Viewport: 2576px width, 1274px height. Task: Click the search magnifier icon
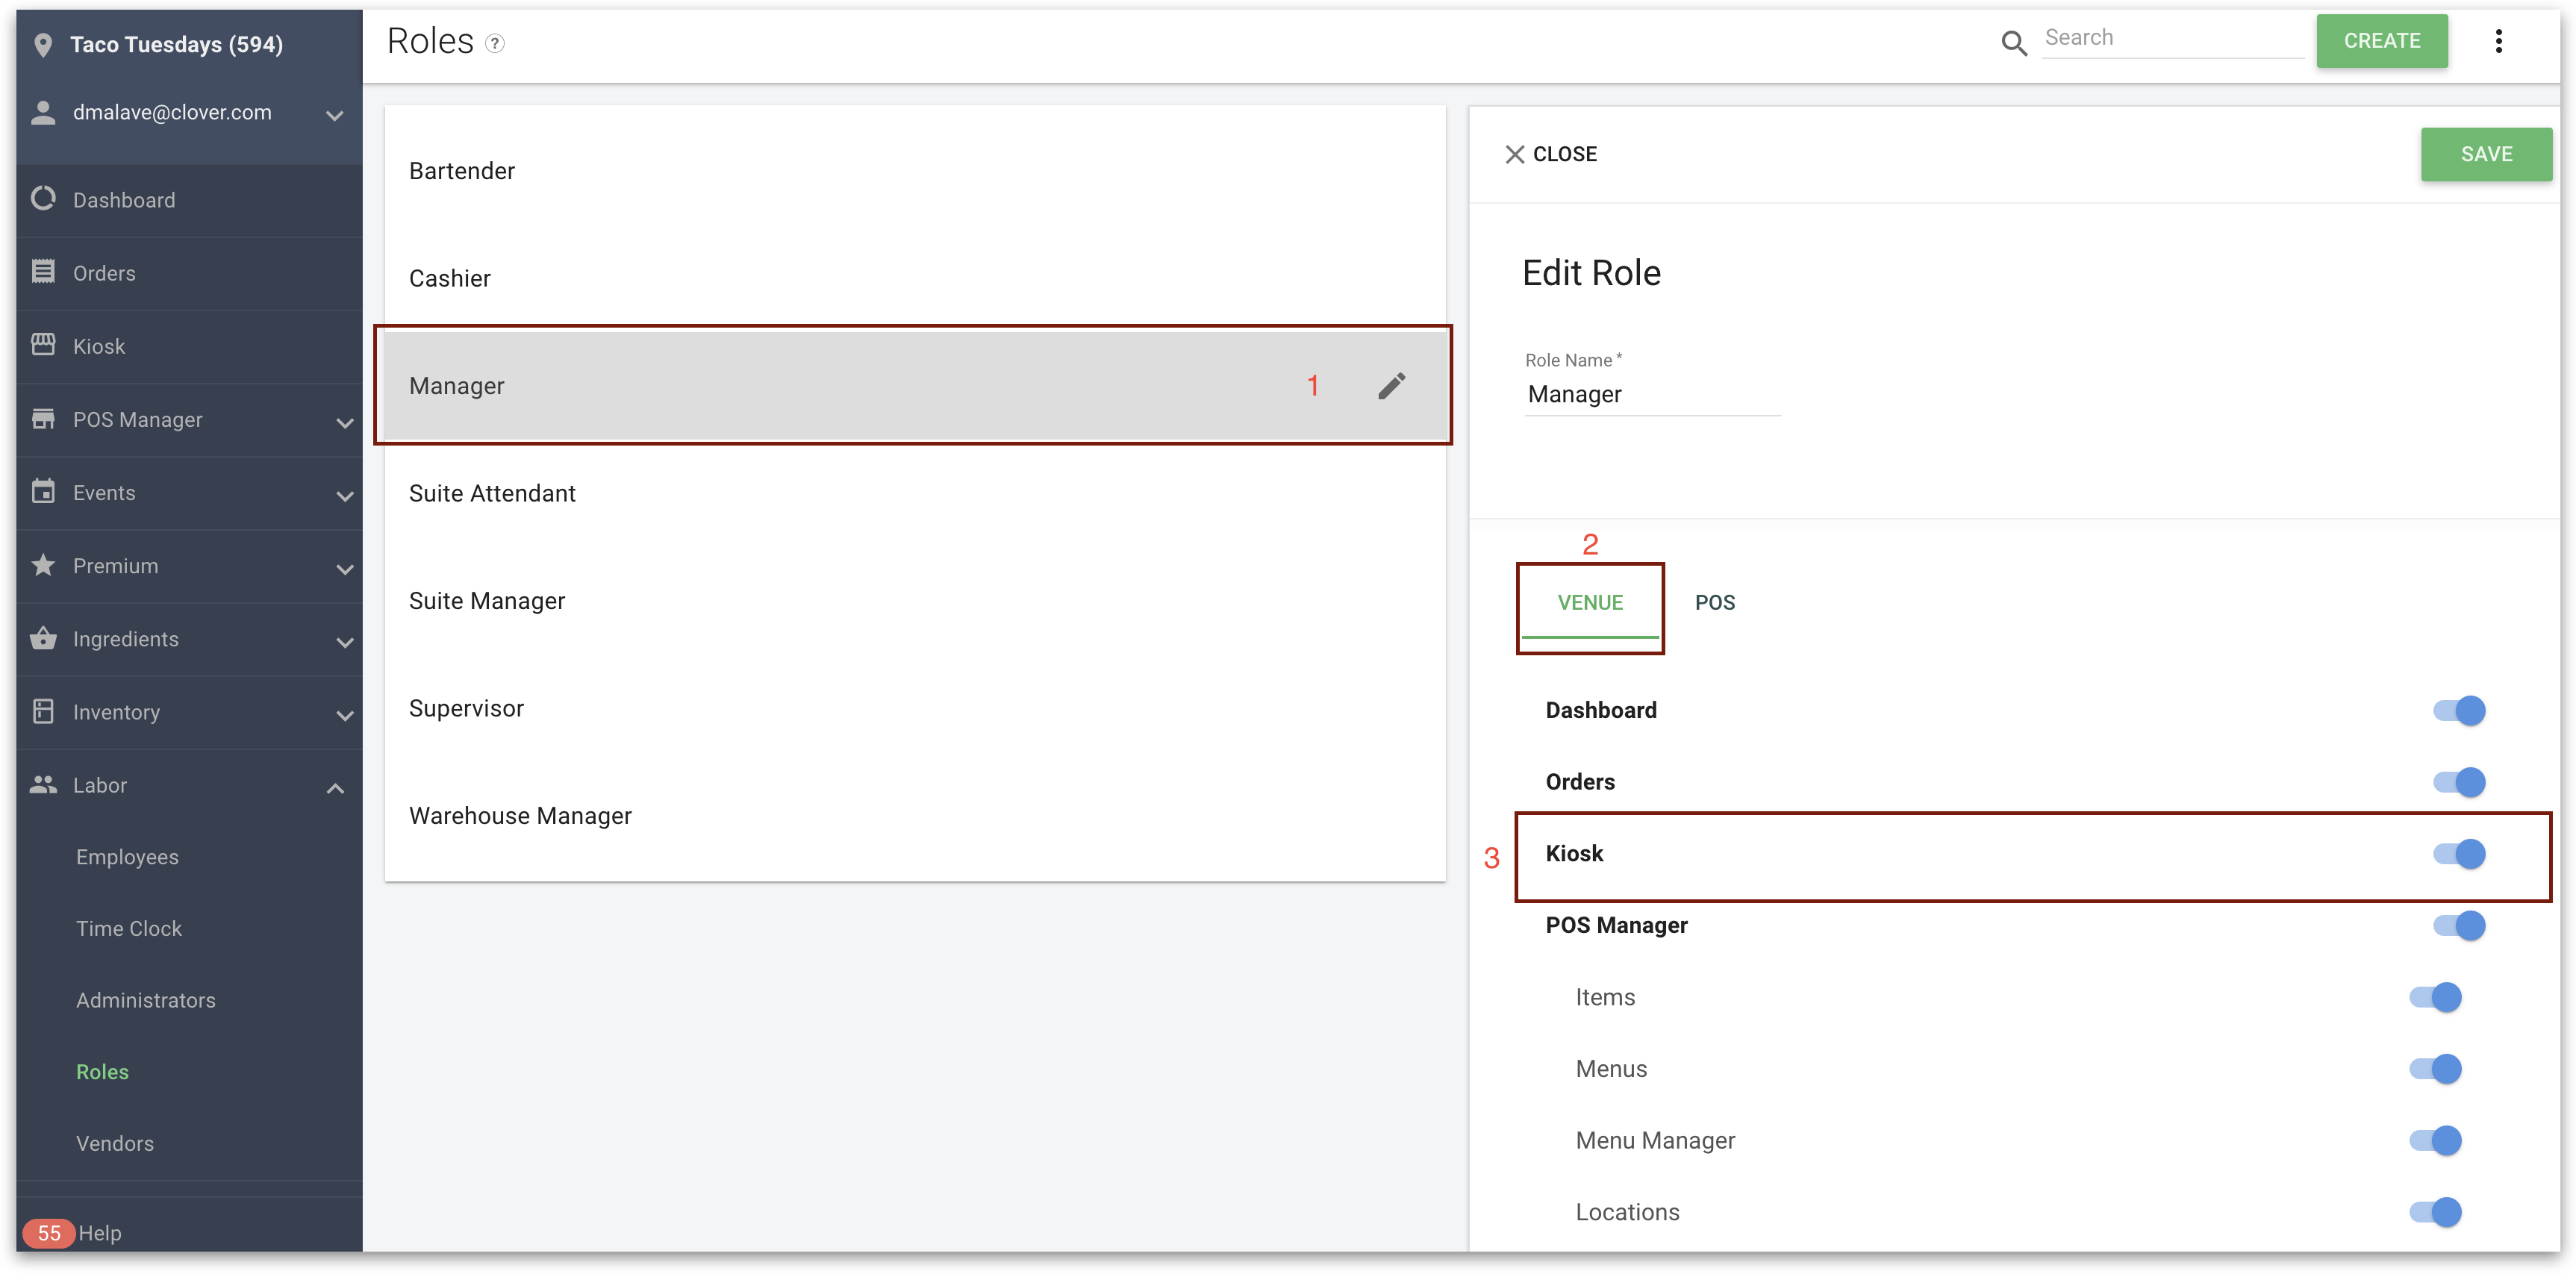(x=2013, y=42)
